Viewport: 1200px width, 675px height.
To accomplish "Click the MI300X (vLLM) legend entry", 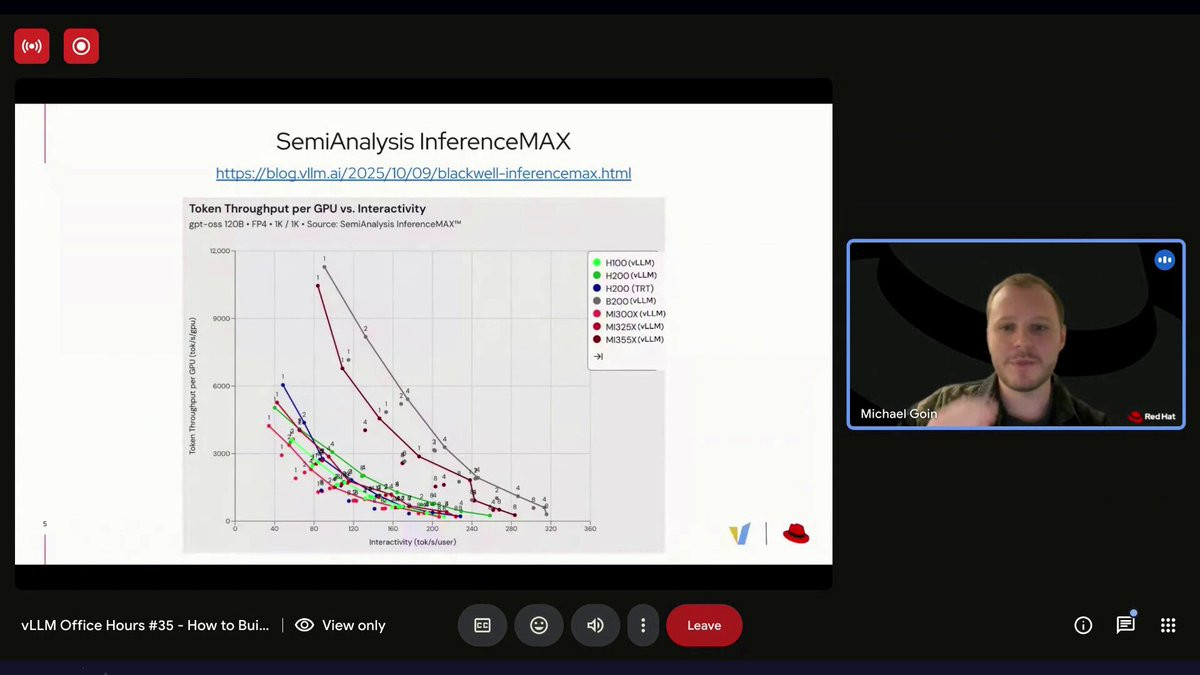I will (x=629, y=314).
